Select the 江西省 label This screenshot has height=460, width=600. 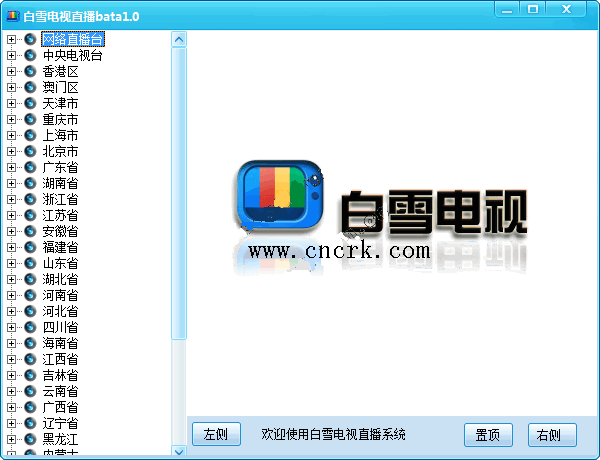60,359
